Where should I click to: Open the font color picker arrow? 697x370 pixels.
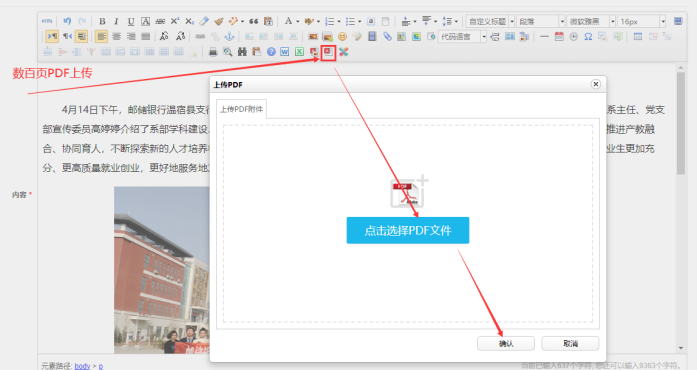(297, 21)
